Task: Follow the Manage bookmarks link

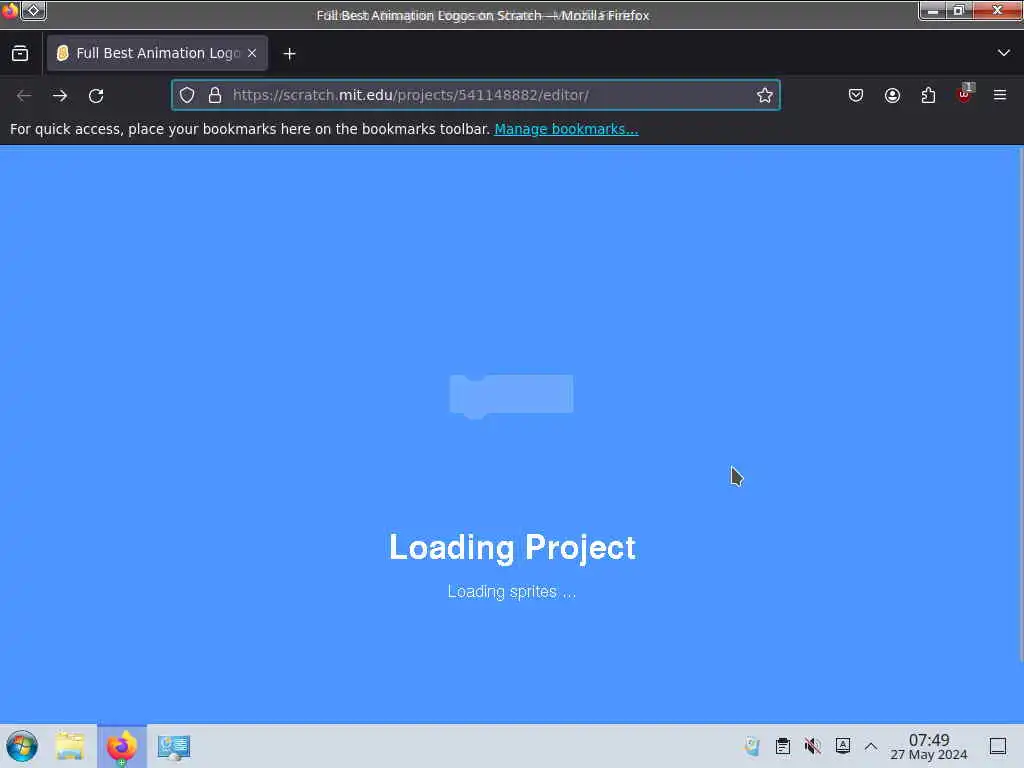Action: 566,129
